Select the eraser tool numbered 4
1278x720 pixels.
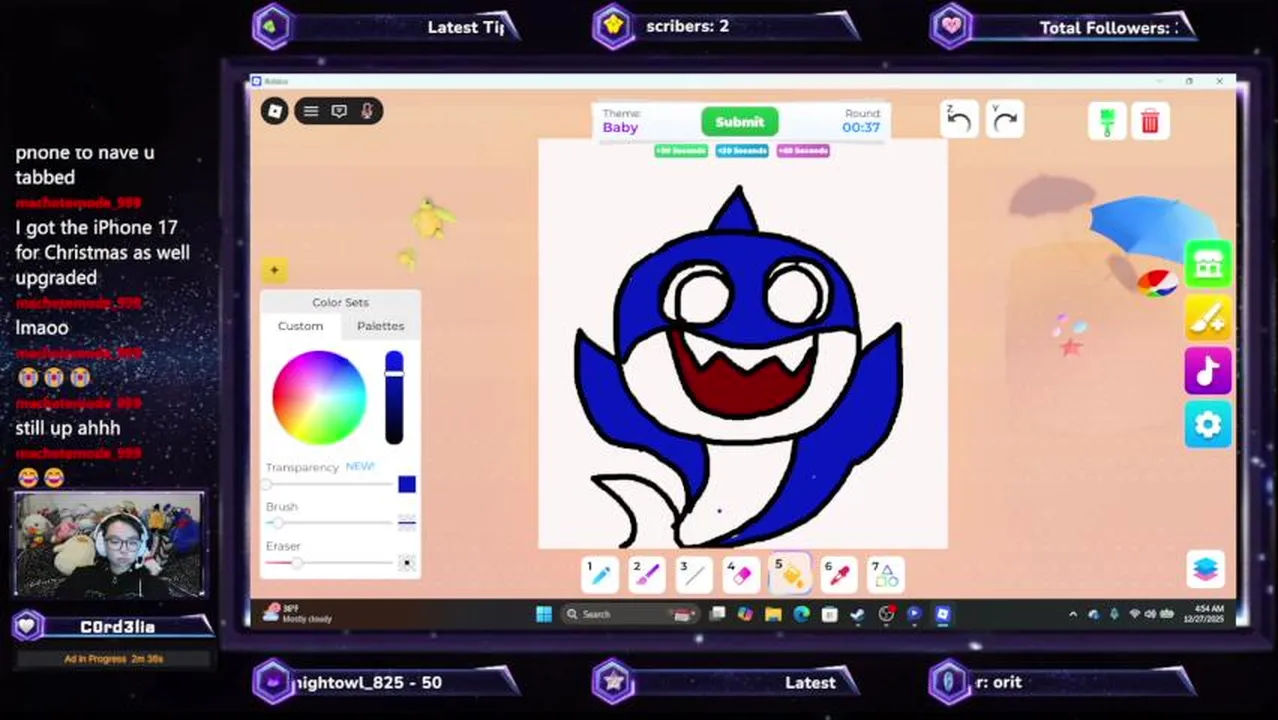click(x=741, y=574)
